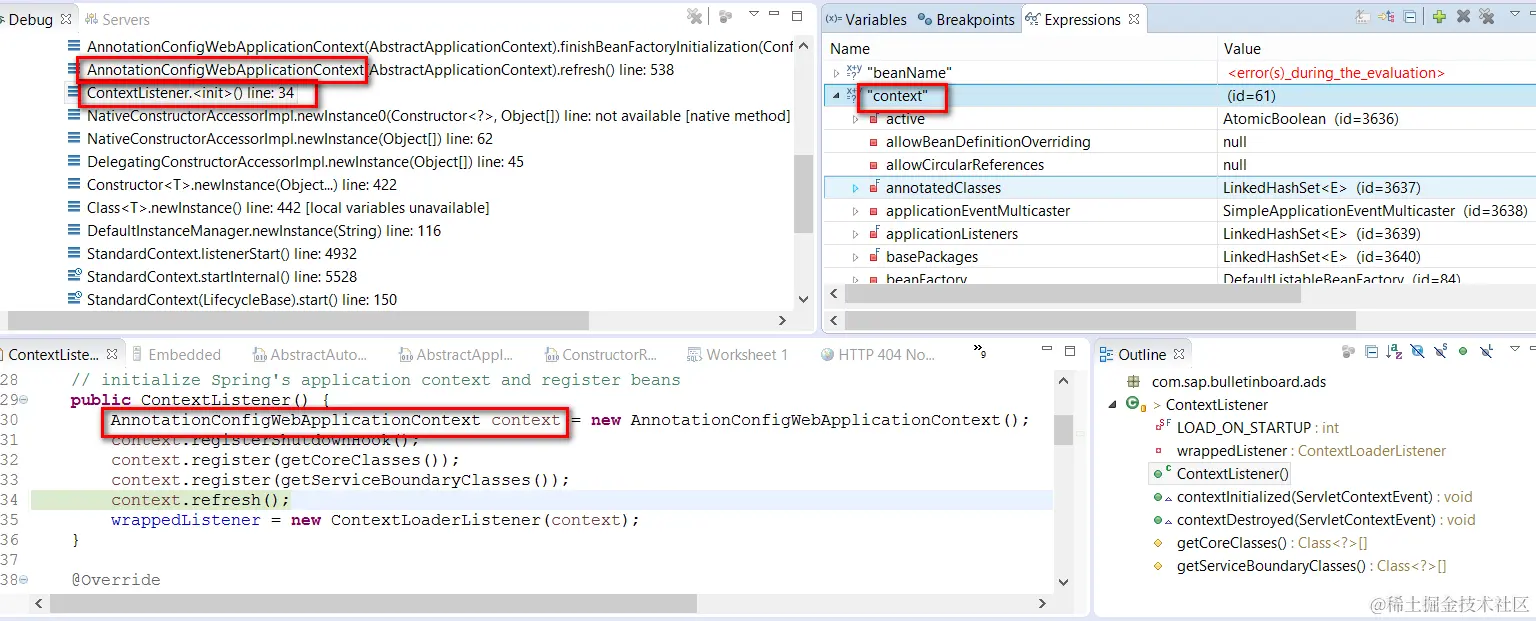Image resolution: width=1536 pixels, height=621 pixels.
Task: Close the ContextListener editor tab
Action: click(x=112, y=354)
